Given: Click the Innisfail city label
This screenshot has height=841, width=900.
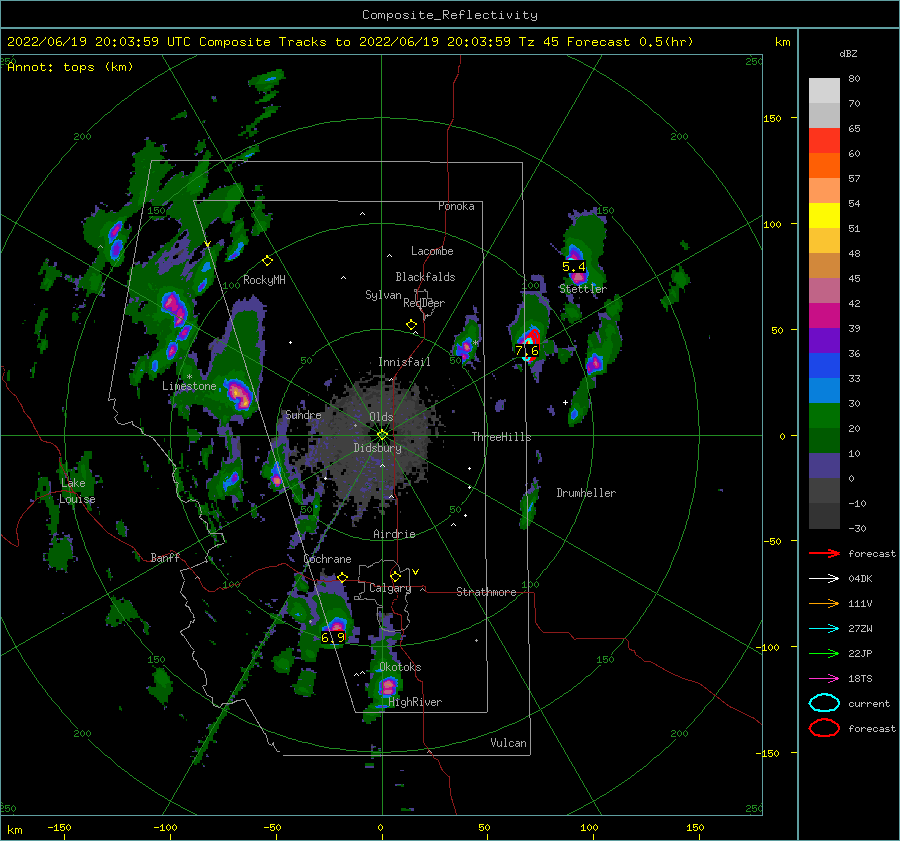Looking at the screenshot, I should 404,362.
